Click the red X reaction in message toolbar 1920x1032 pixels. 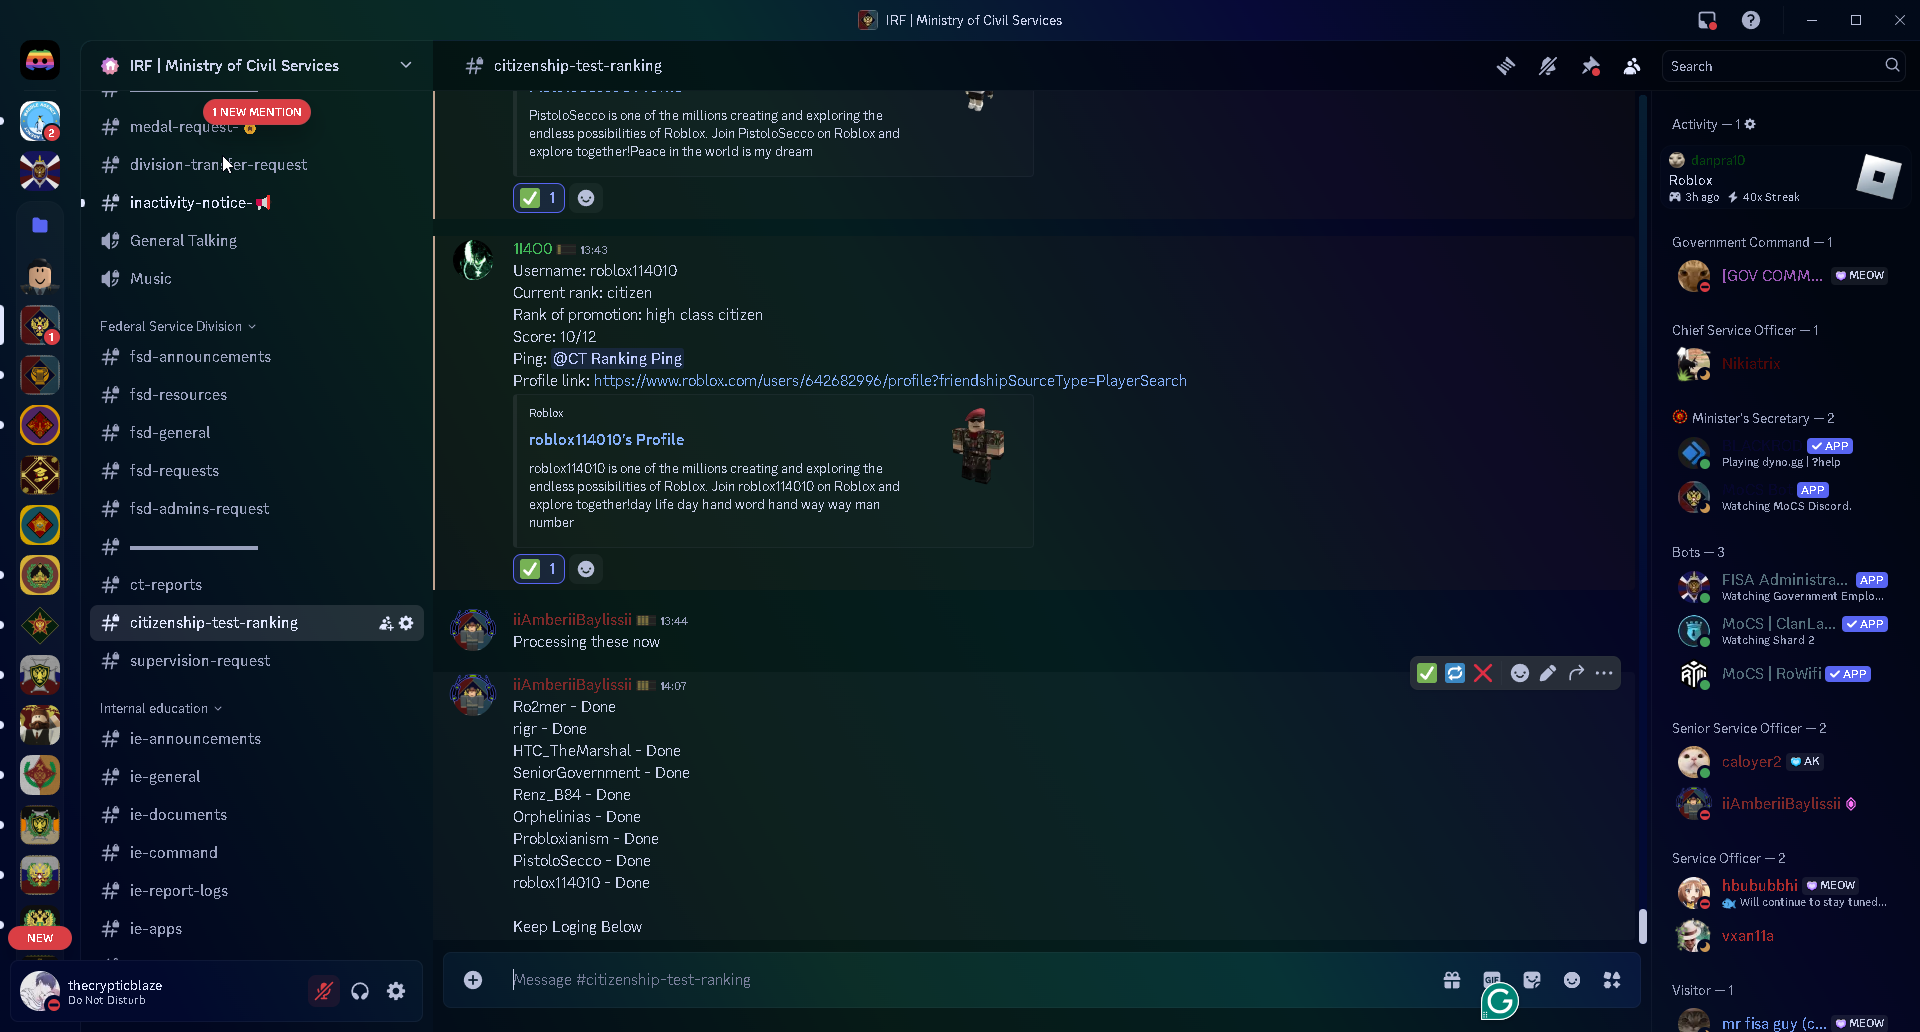point(1483,673)
